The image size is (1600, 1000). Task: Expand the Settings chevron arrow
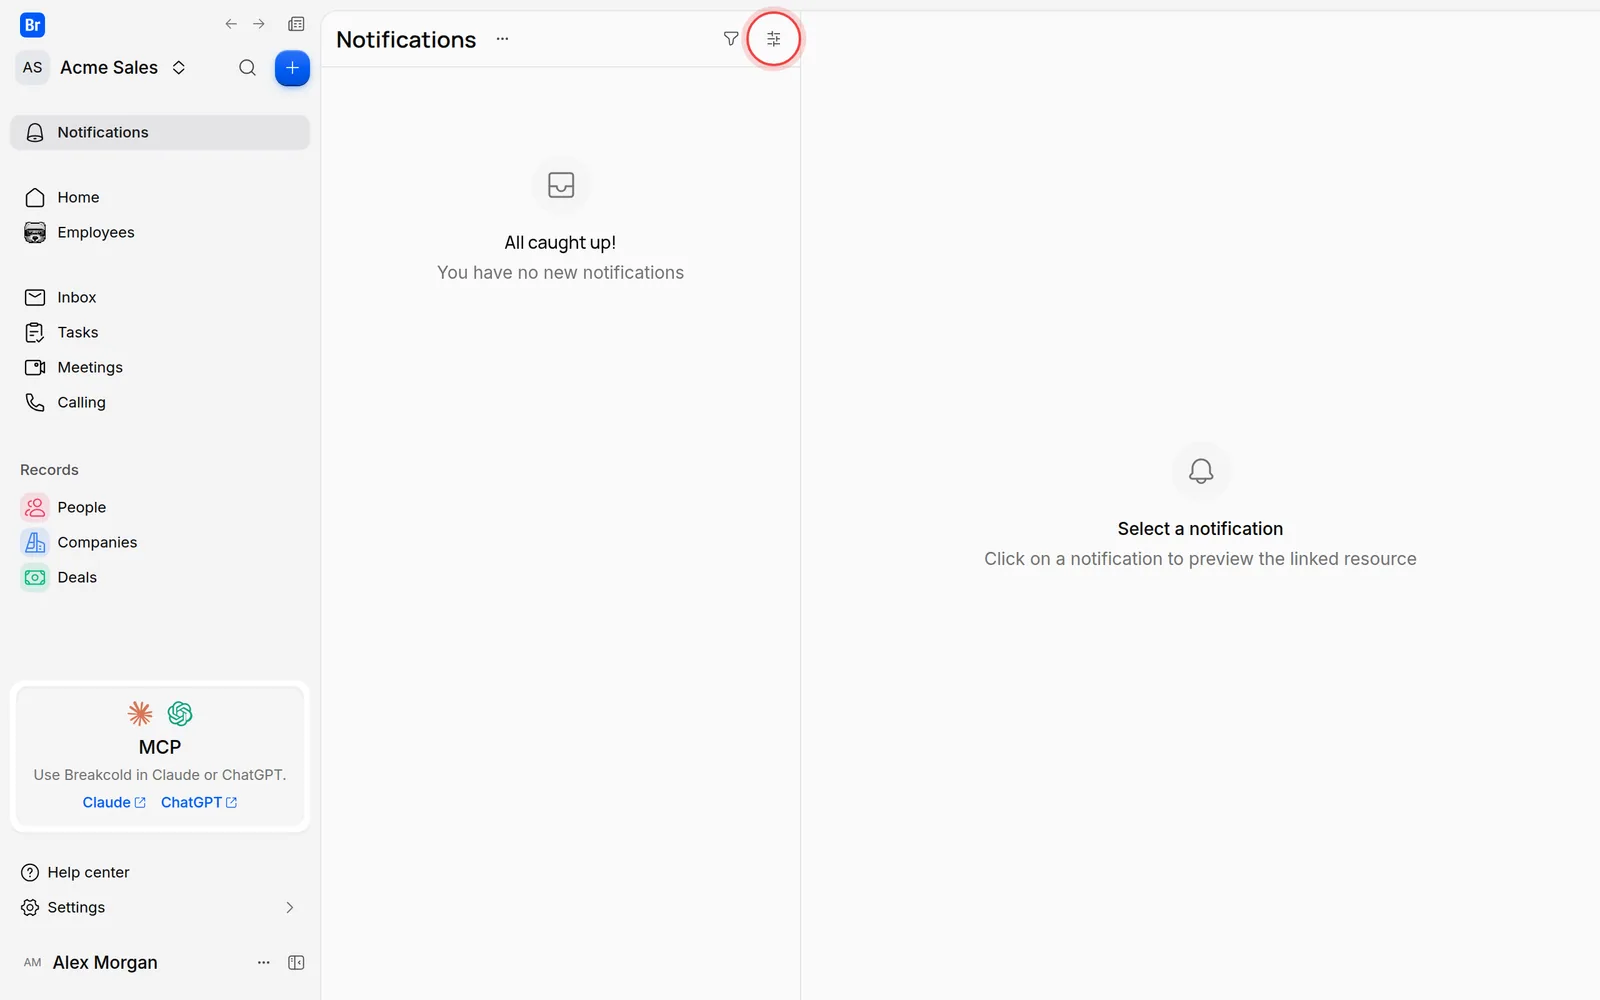click(290, 907)
